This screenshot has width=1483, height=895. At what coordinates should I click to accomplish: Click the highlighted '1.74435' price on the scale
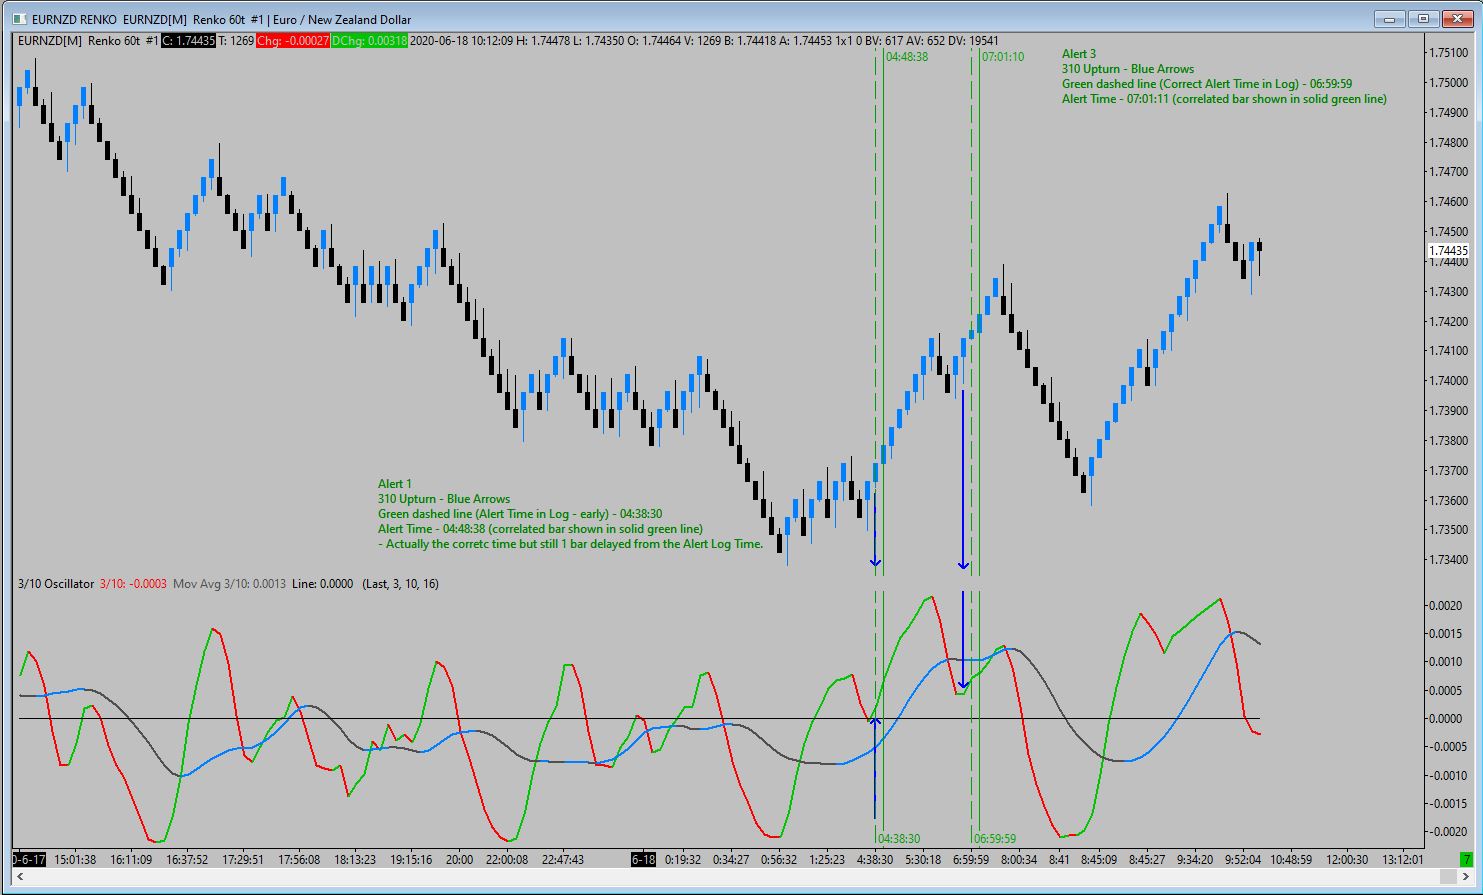coord(1448,251)
